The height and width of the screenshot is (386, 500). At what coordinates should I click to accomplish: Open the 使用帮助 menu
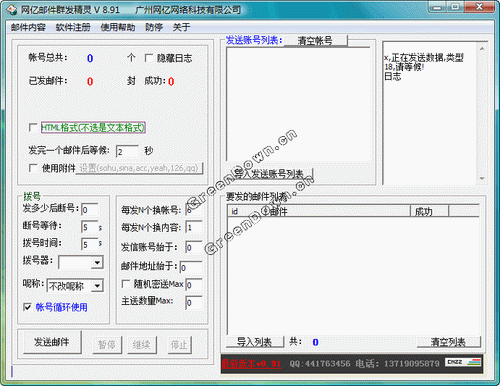click(118, 27)
